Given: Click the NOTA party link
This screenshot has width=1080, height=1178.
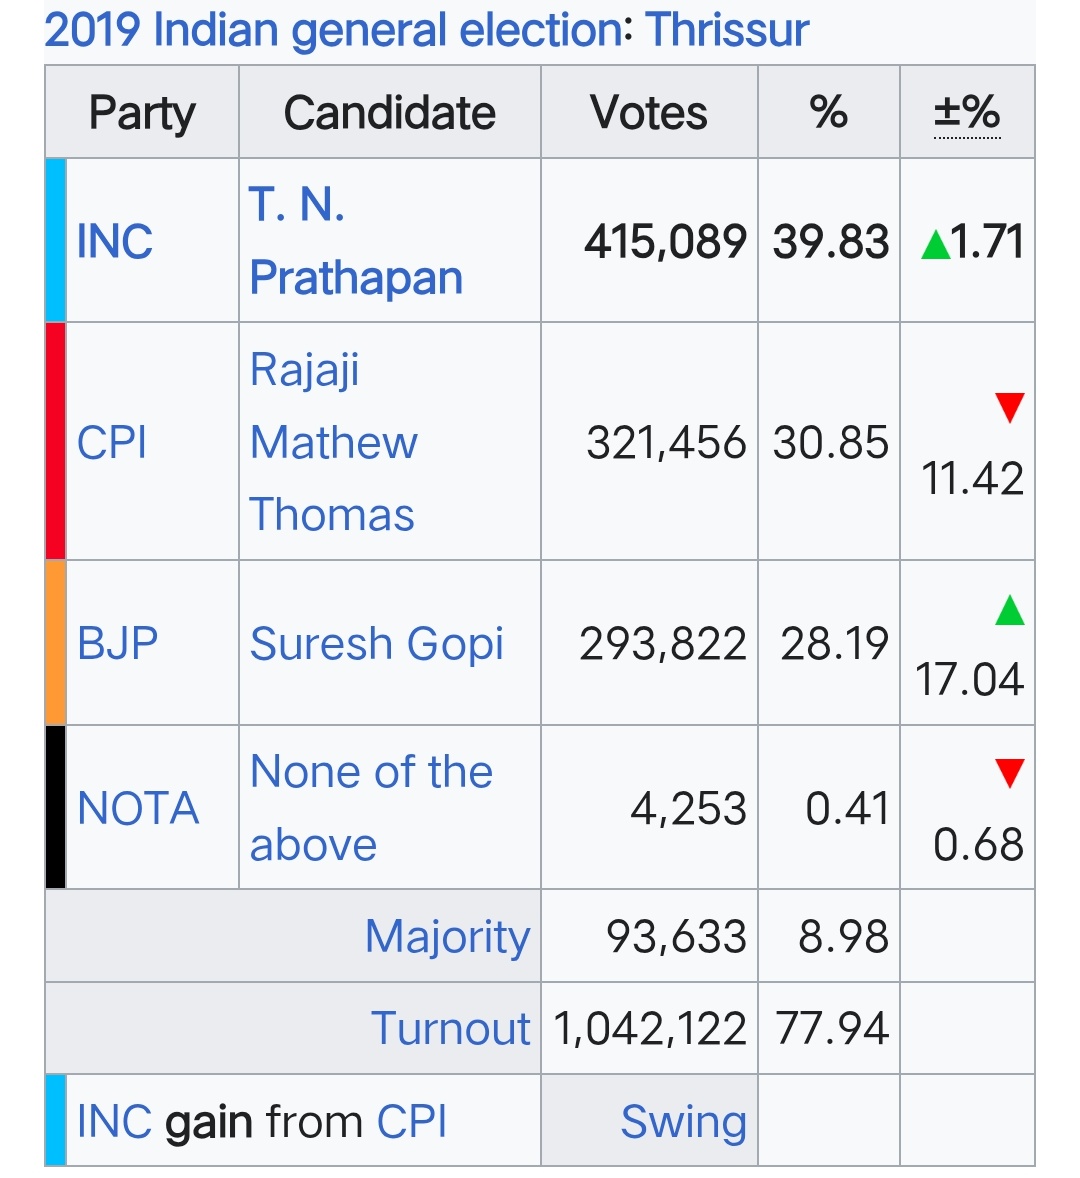Looking at the screenshot, I should [x=138, y=808].
